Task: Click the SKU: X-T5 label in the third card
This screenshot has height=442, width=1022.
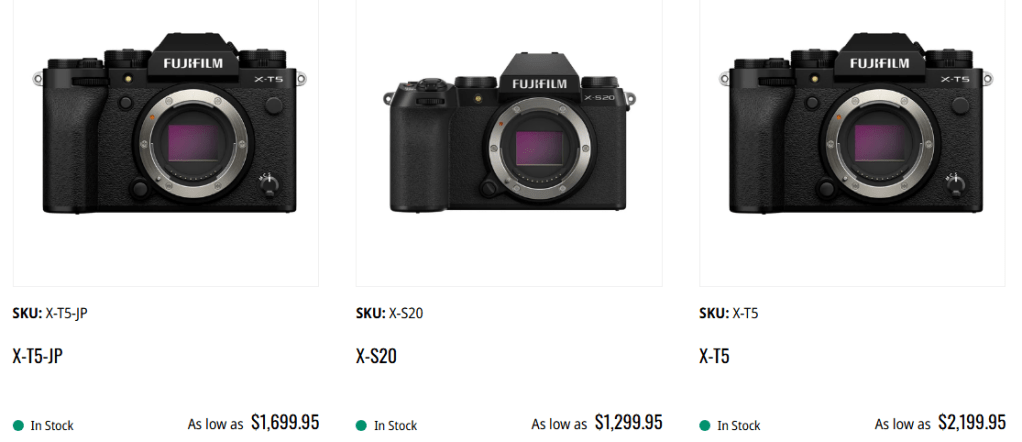Action: click(x=728, y=313)
